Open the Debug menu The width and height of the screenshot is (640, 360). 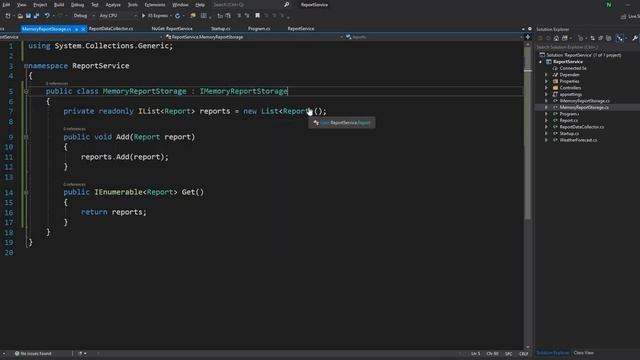click(77, 4)
